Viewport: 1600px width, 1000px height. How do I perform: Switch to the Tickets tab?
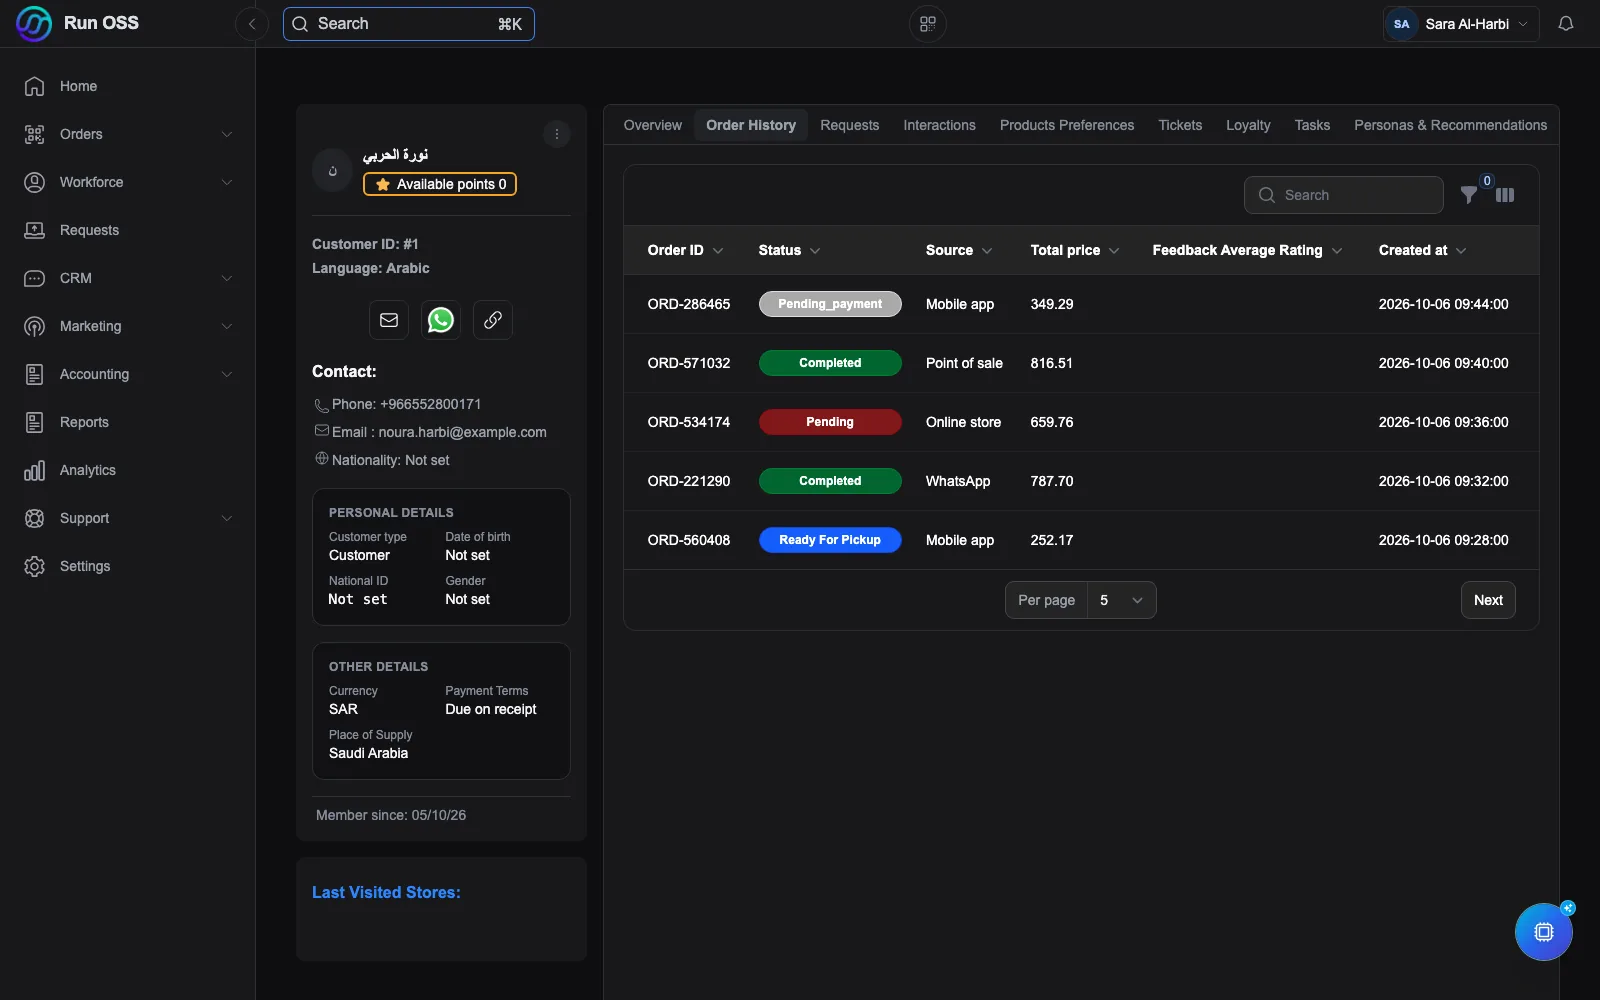[1180, 125]
